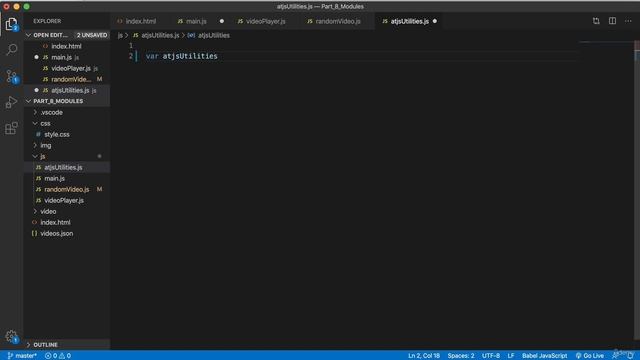Change file encoding UTF-8
This screenshot has height=360, width=640.
pos(491,356)
